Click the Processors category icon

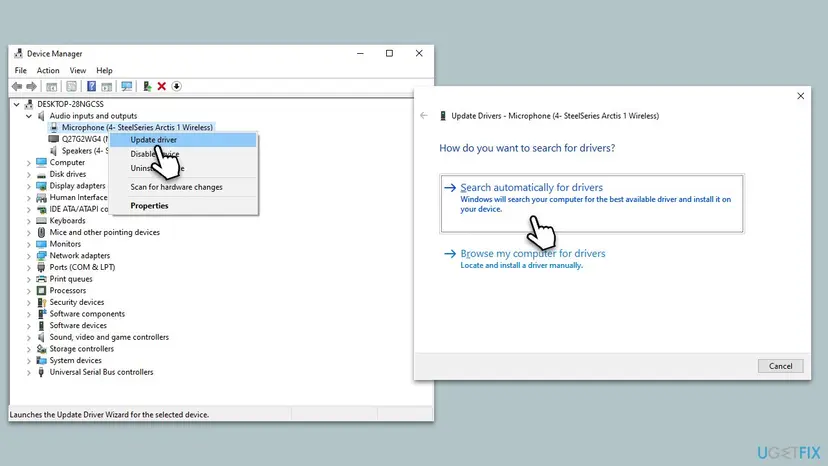41,291
